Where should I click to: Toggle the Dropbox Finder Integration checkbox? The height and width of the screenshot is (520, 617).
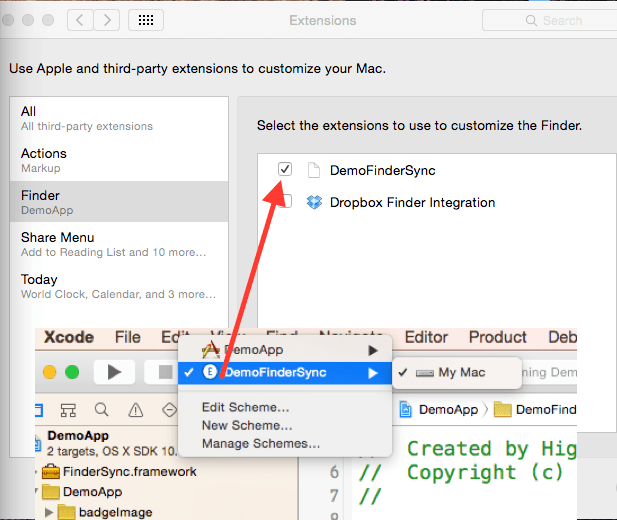pyautogui.click(x=286, y=201)
